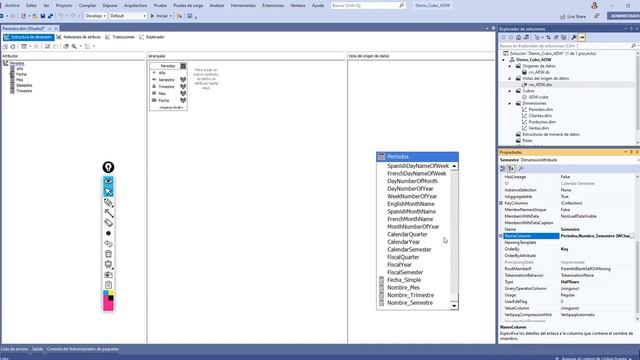Screen dimensions: 640x360
Task: Click the Alphabetical sort icon in Properties
Action: coord(511,169)
